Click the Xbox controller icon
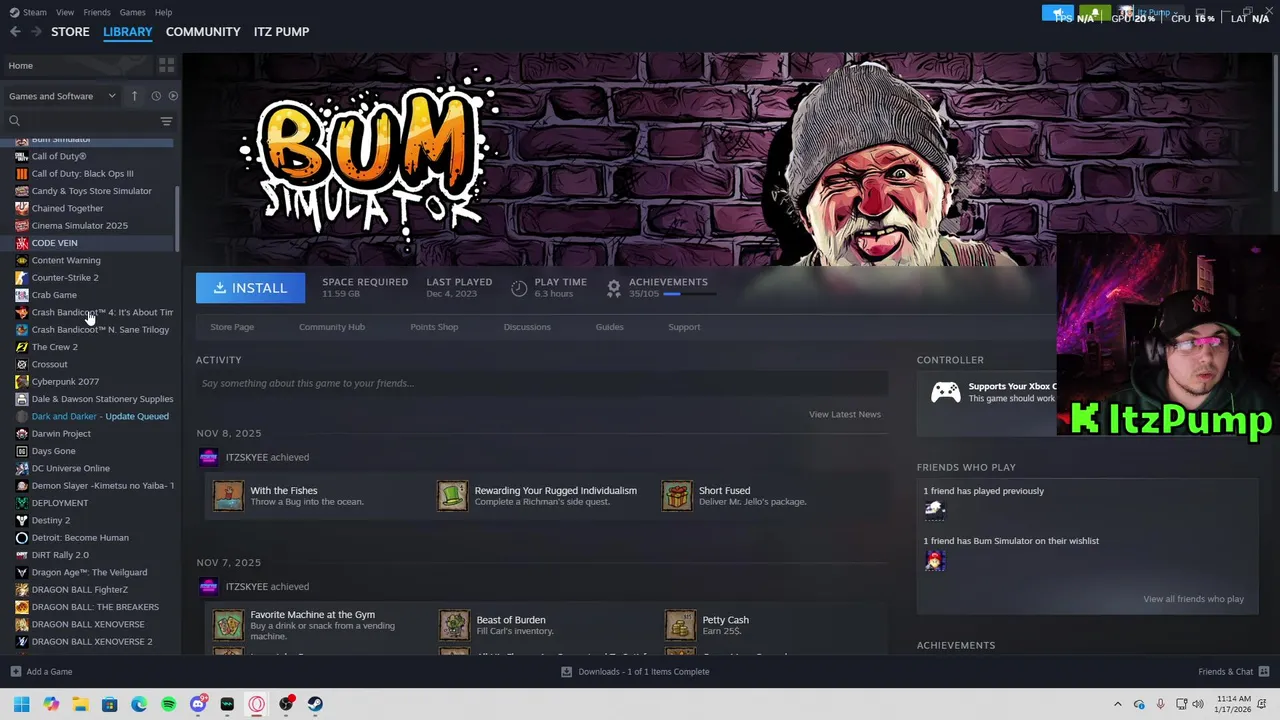The width and height of the screenshot is (1280, 720). pos(945,392)
